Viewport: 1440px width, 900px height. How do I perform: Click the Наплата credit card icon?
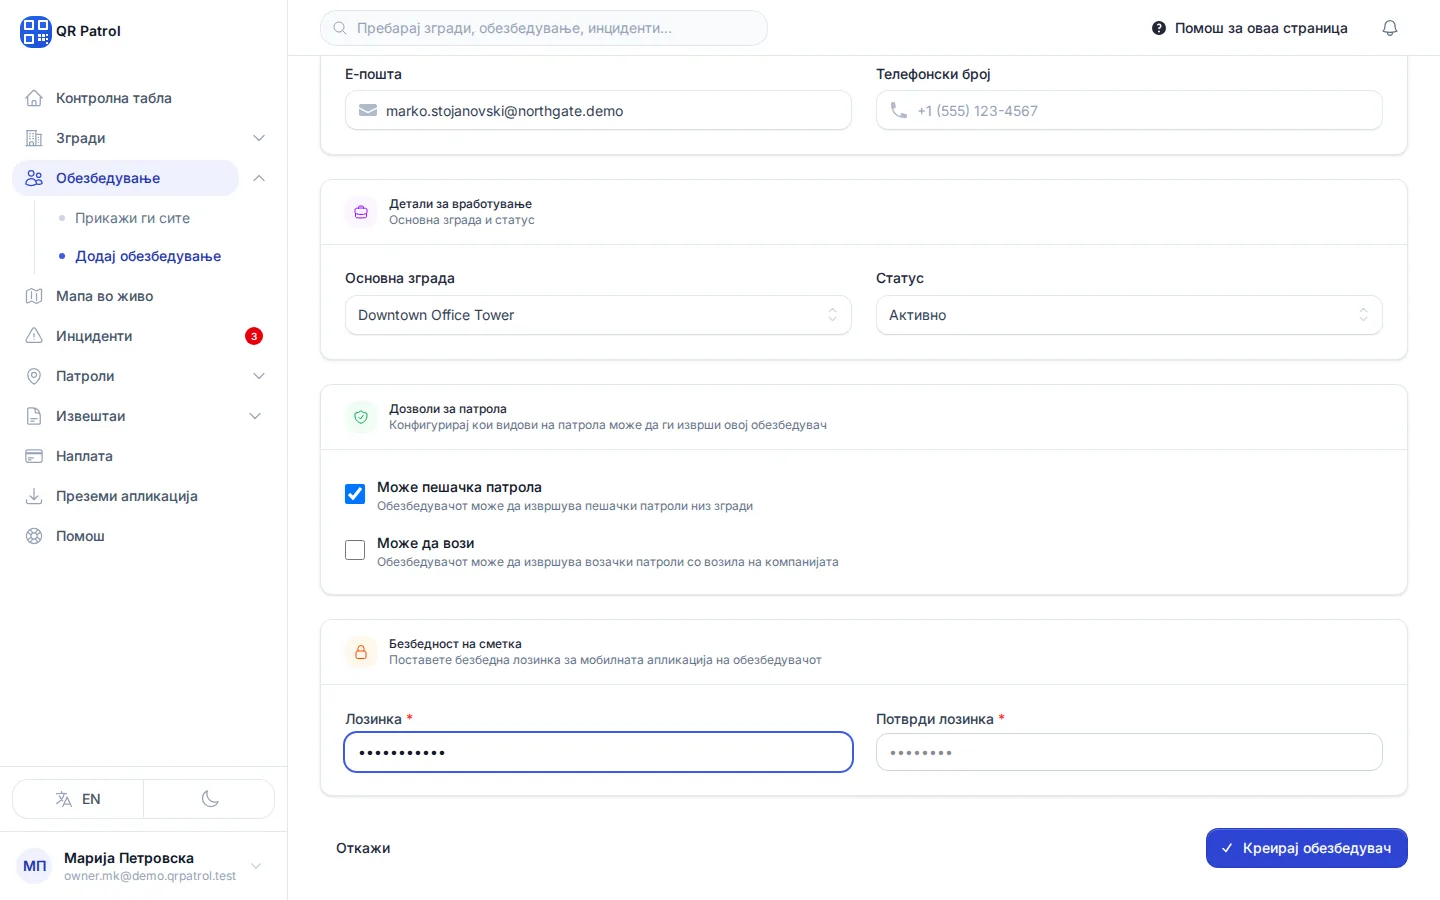point(34,456)
